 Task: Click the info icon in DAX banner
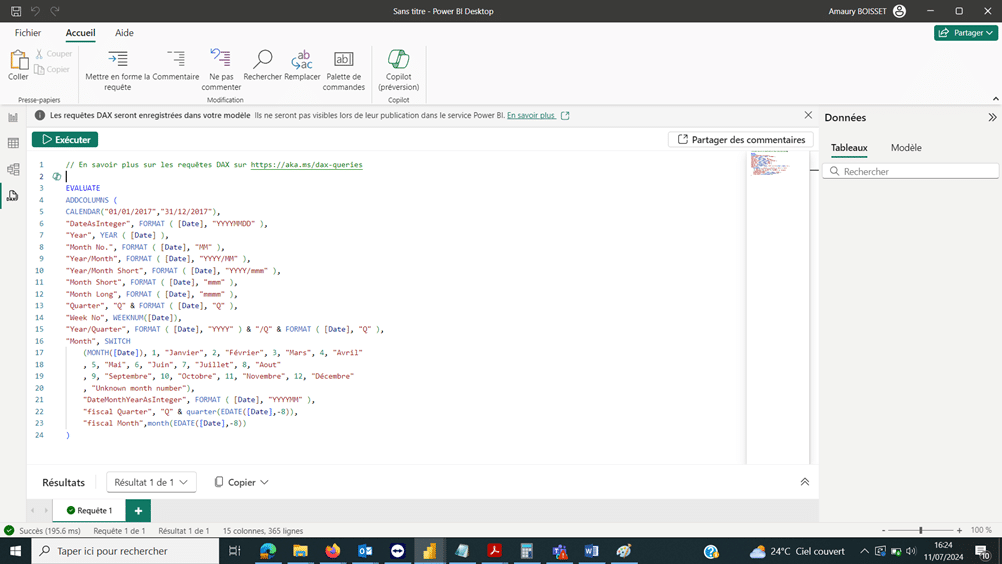pyautogui.click(x=40, y=116)
